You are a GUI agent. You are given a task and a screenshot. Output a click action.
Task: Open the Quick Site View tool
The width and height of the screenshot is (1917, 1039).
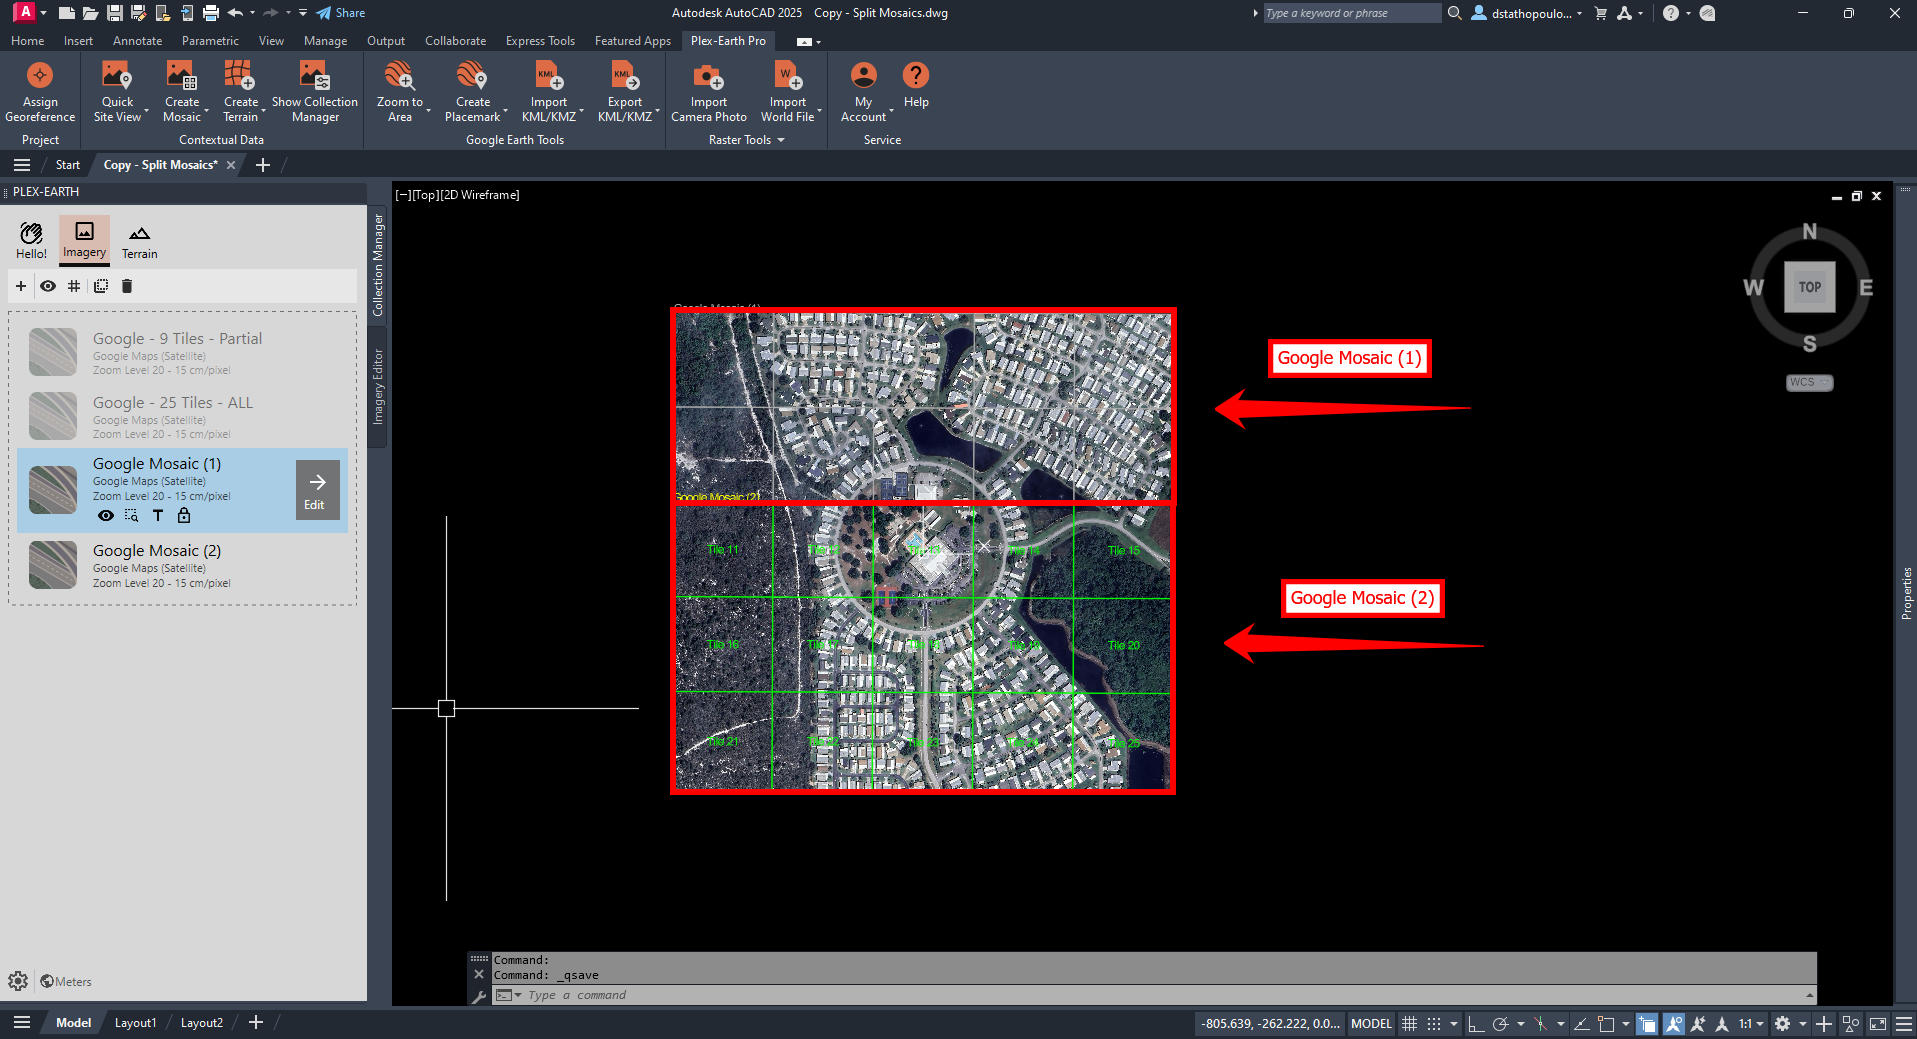(117, 92)
